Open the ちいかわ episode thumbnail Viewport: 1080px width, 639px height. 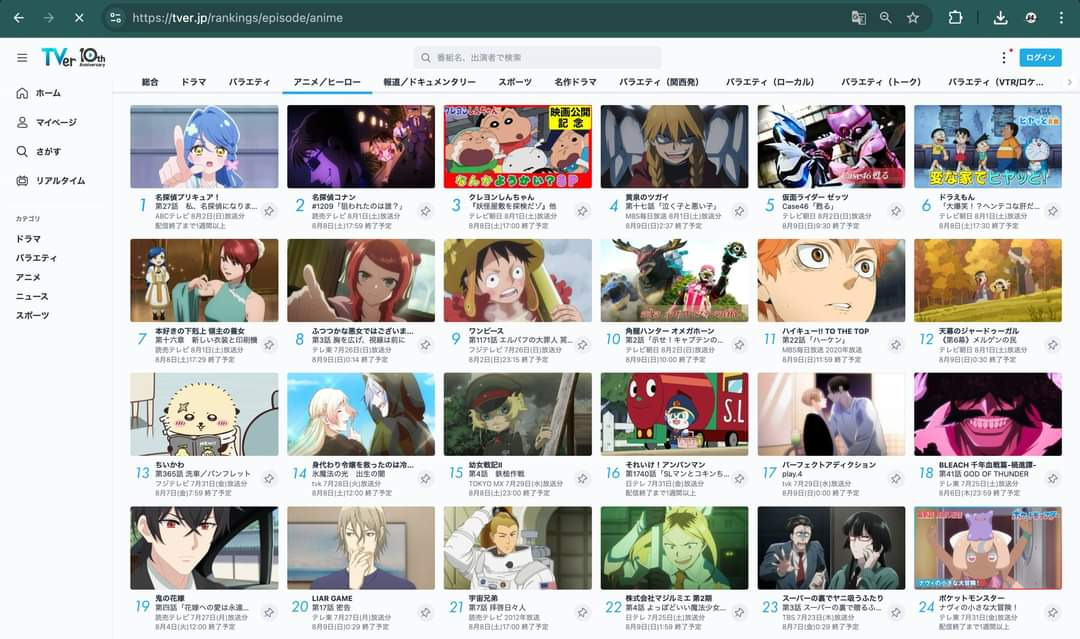click(204, 414)
